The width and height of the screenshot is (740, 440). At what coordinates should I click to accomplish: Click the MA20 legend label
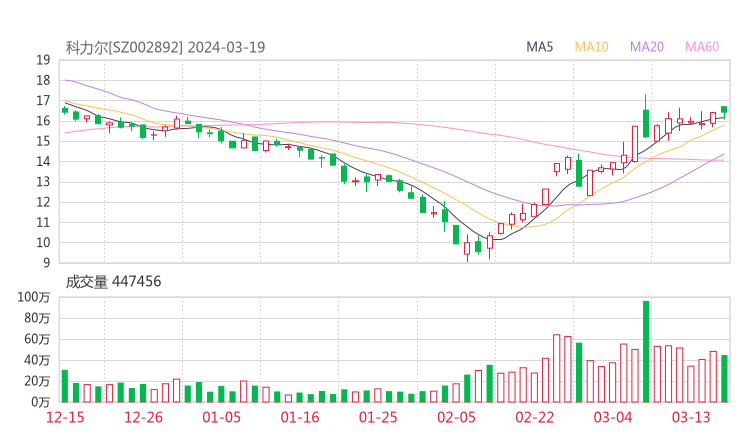647,47
